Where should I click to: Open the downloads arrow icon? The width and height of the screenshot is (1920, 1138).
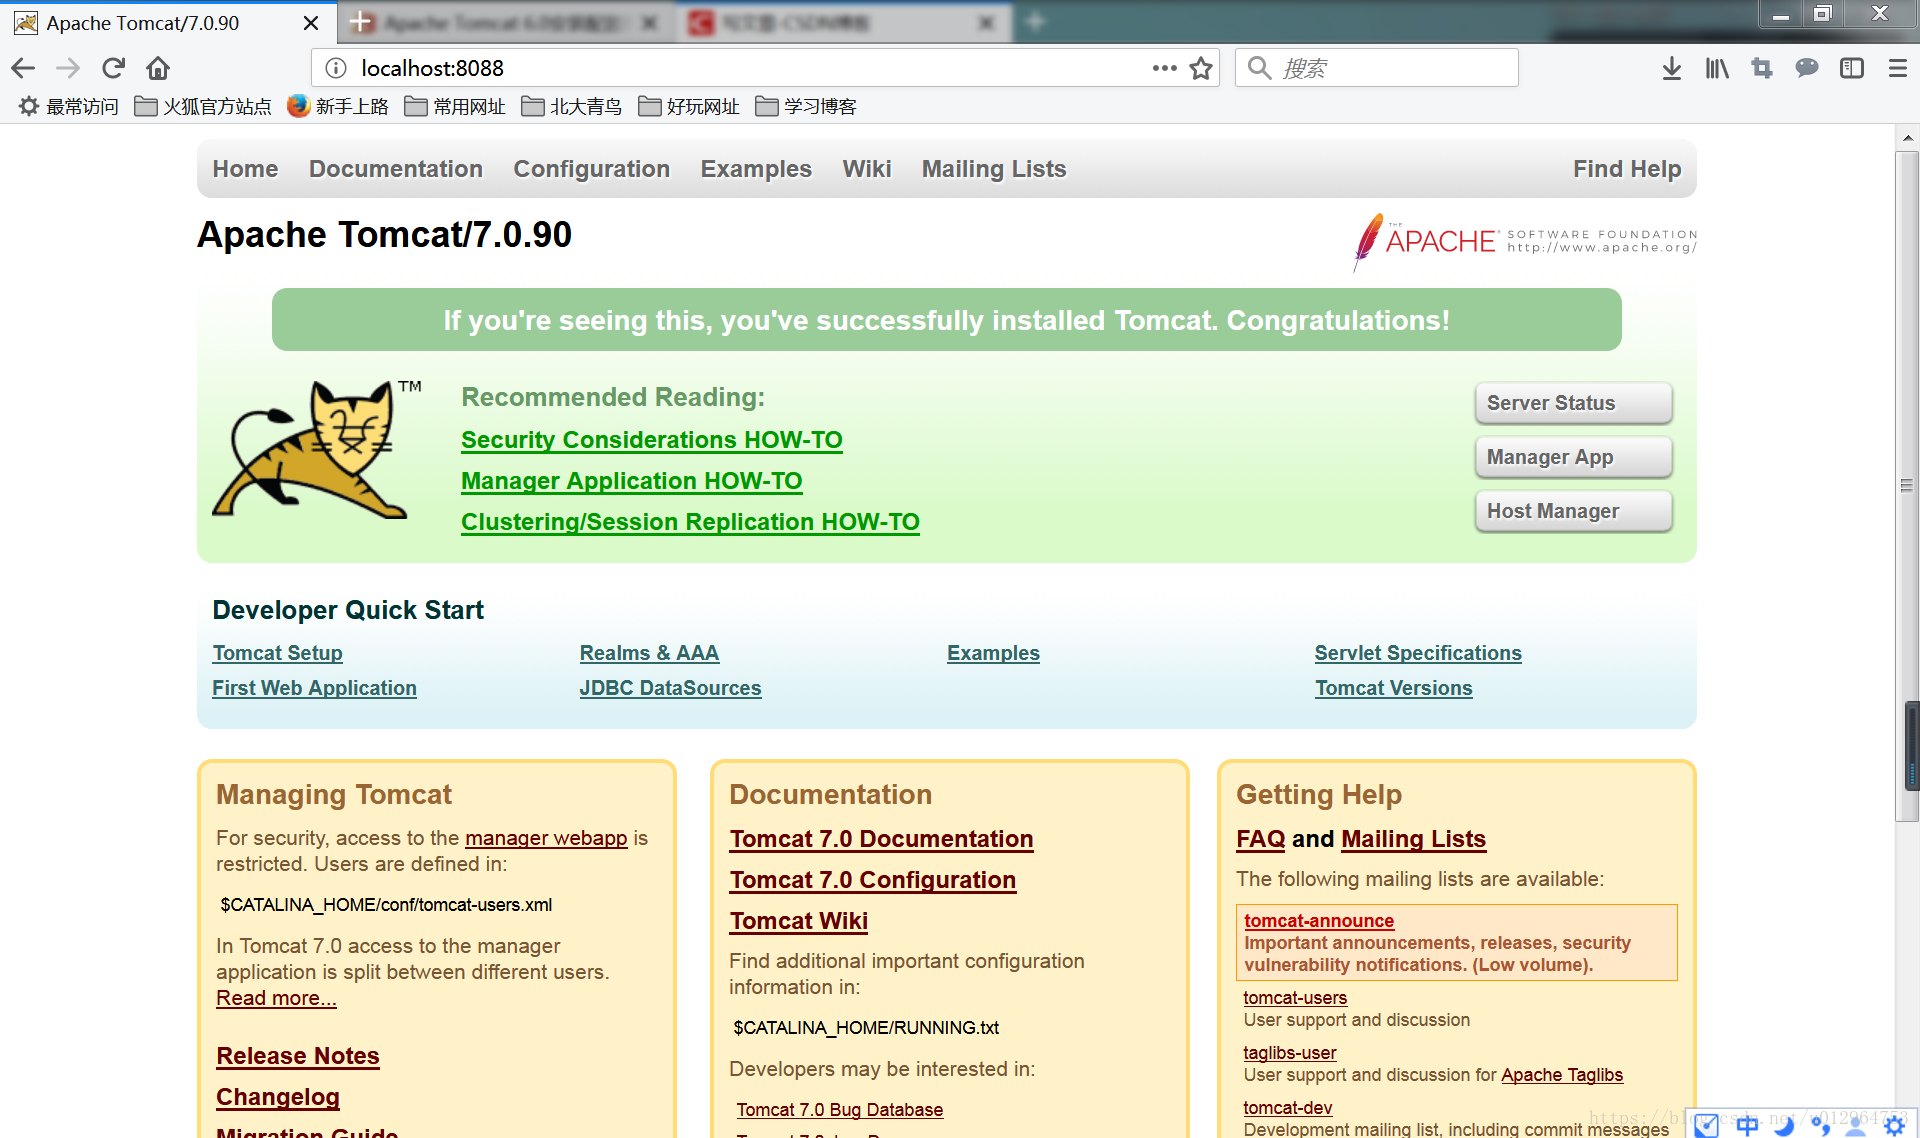click(1671, 68)
